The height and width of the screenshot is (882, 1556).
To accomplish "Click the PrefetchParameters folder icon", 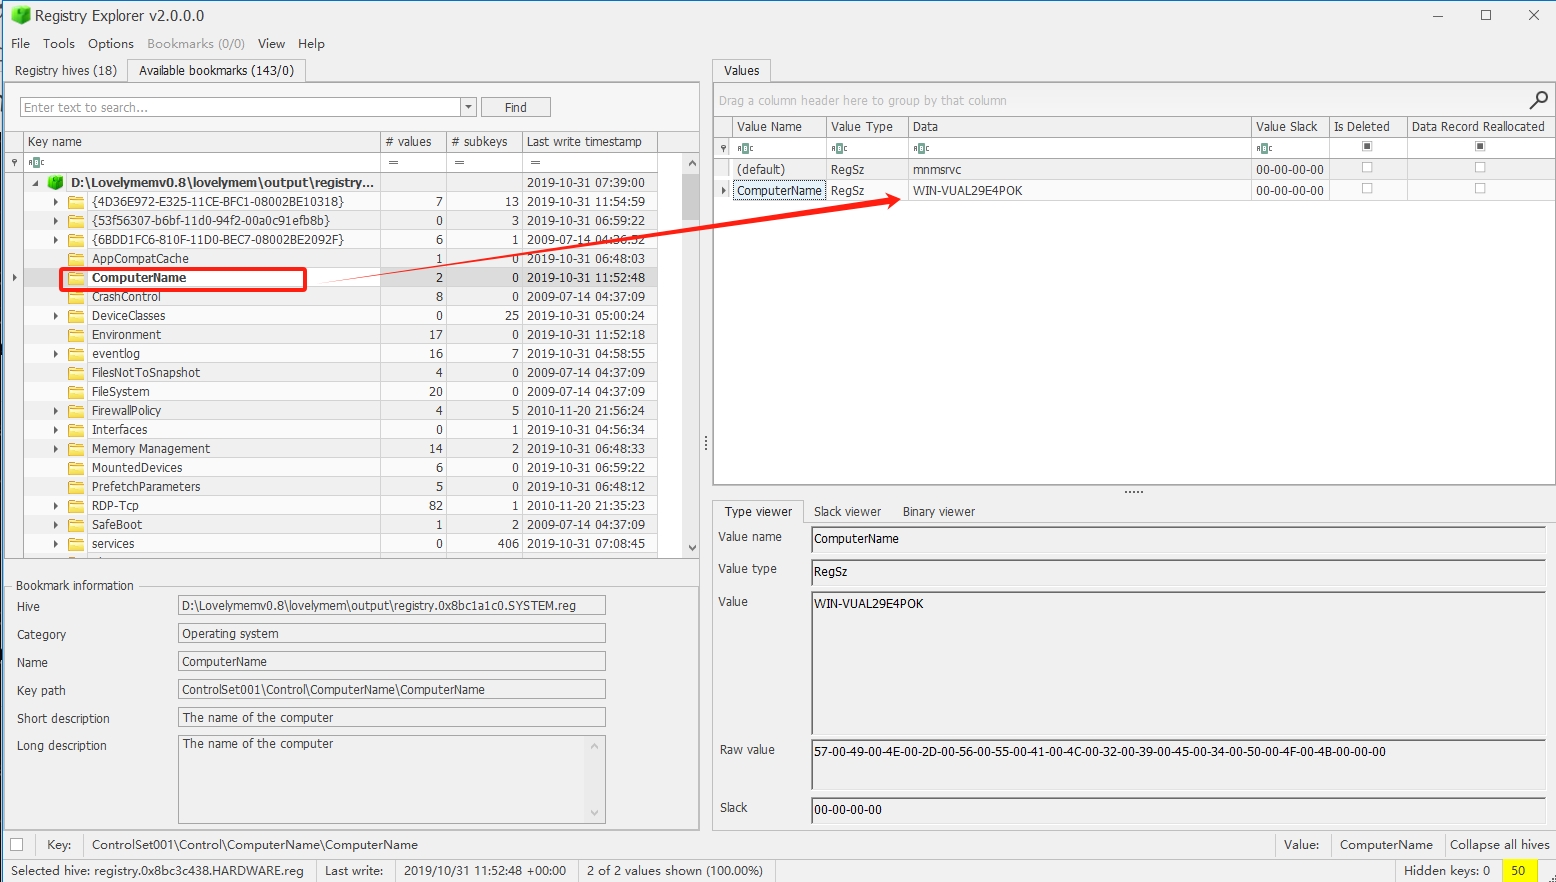I will pos(76,487).
